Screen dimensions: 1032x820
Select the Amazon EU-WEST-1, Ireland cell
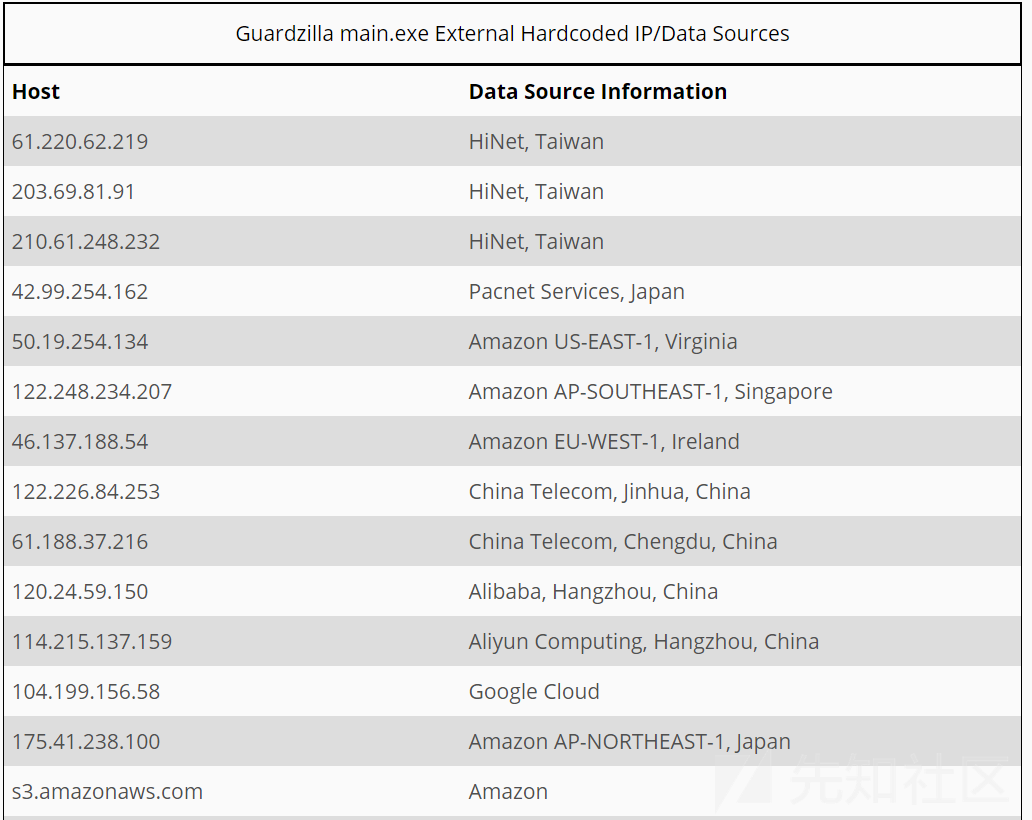click(604, 442)
